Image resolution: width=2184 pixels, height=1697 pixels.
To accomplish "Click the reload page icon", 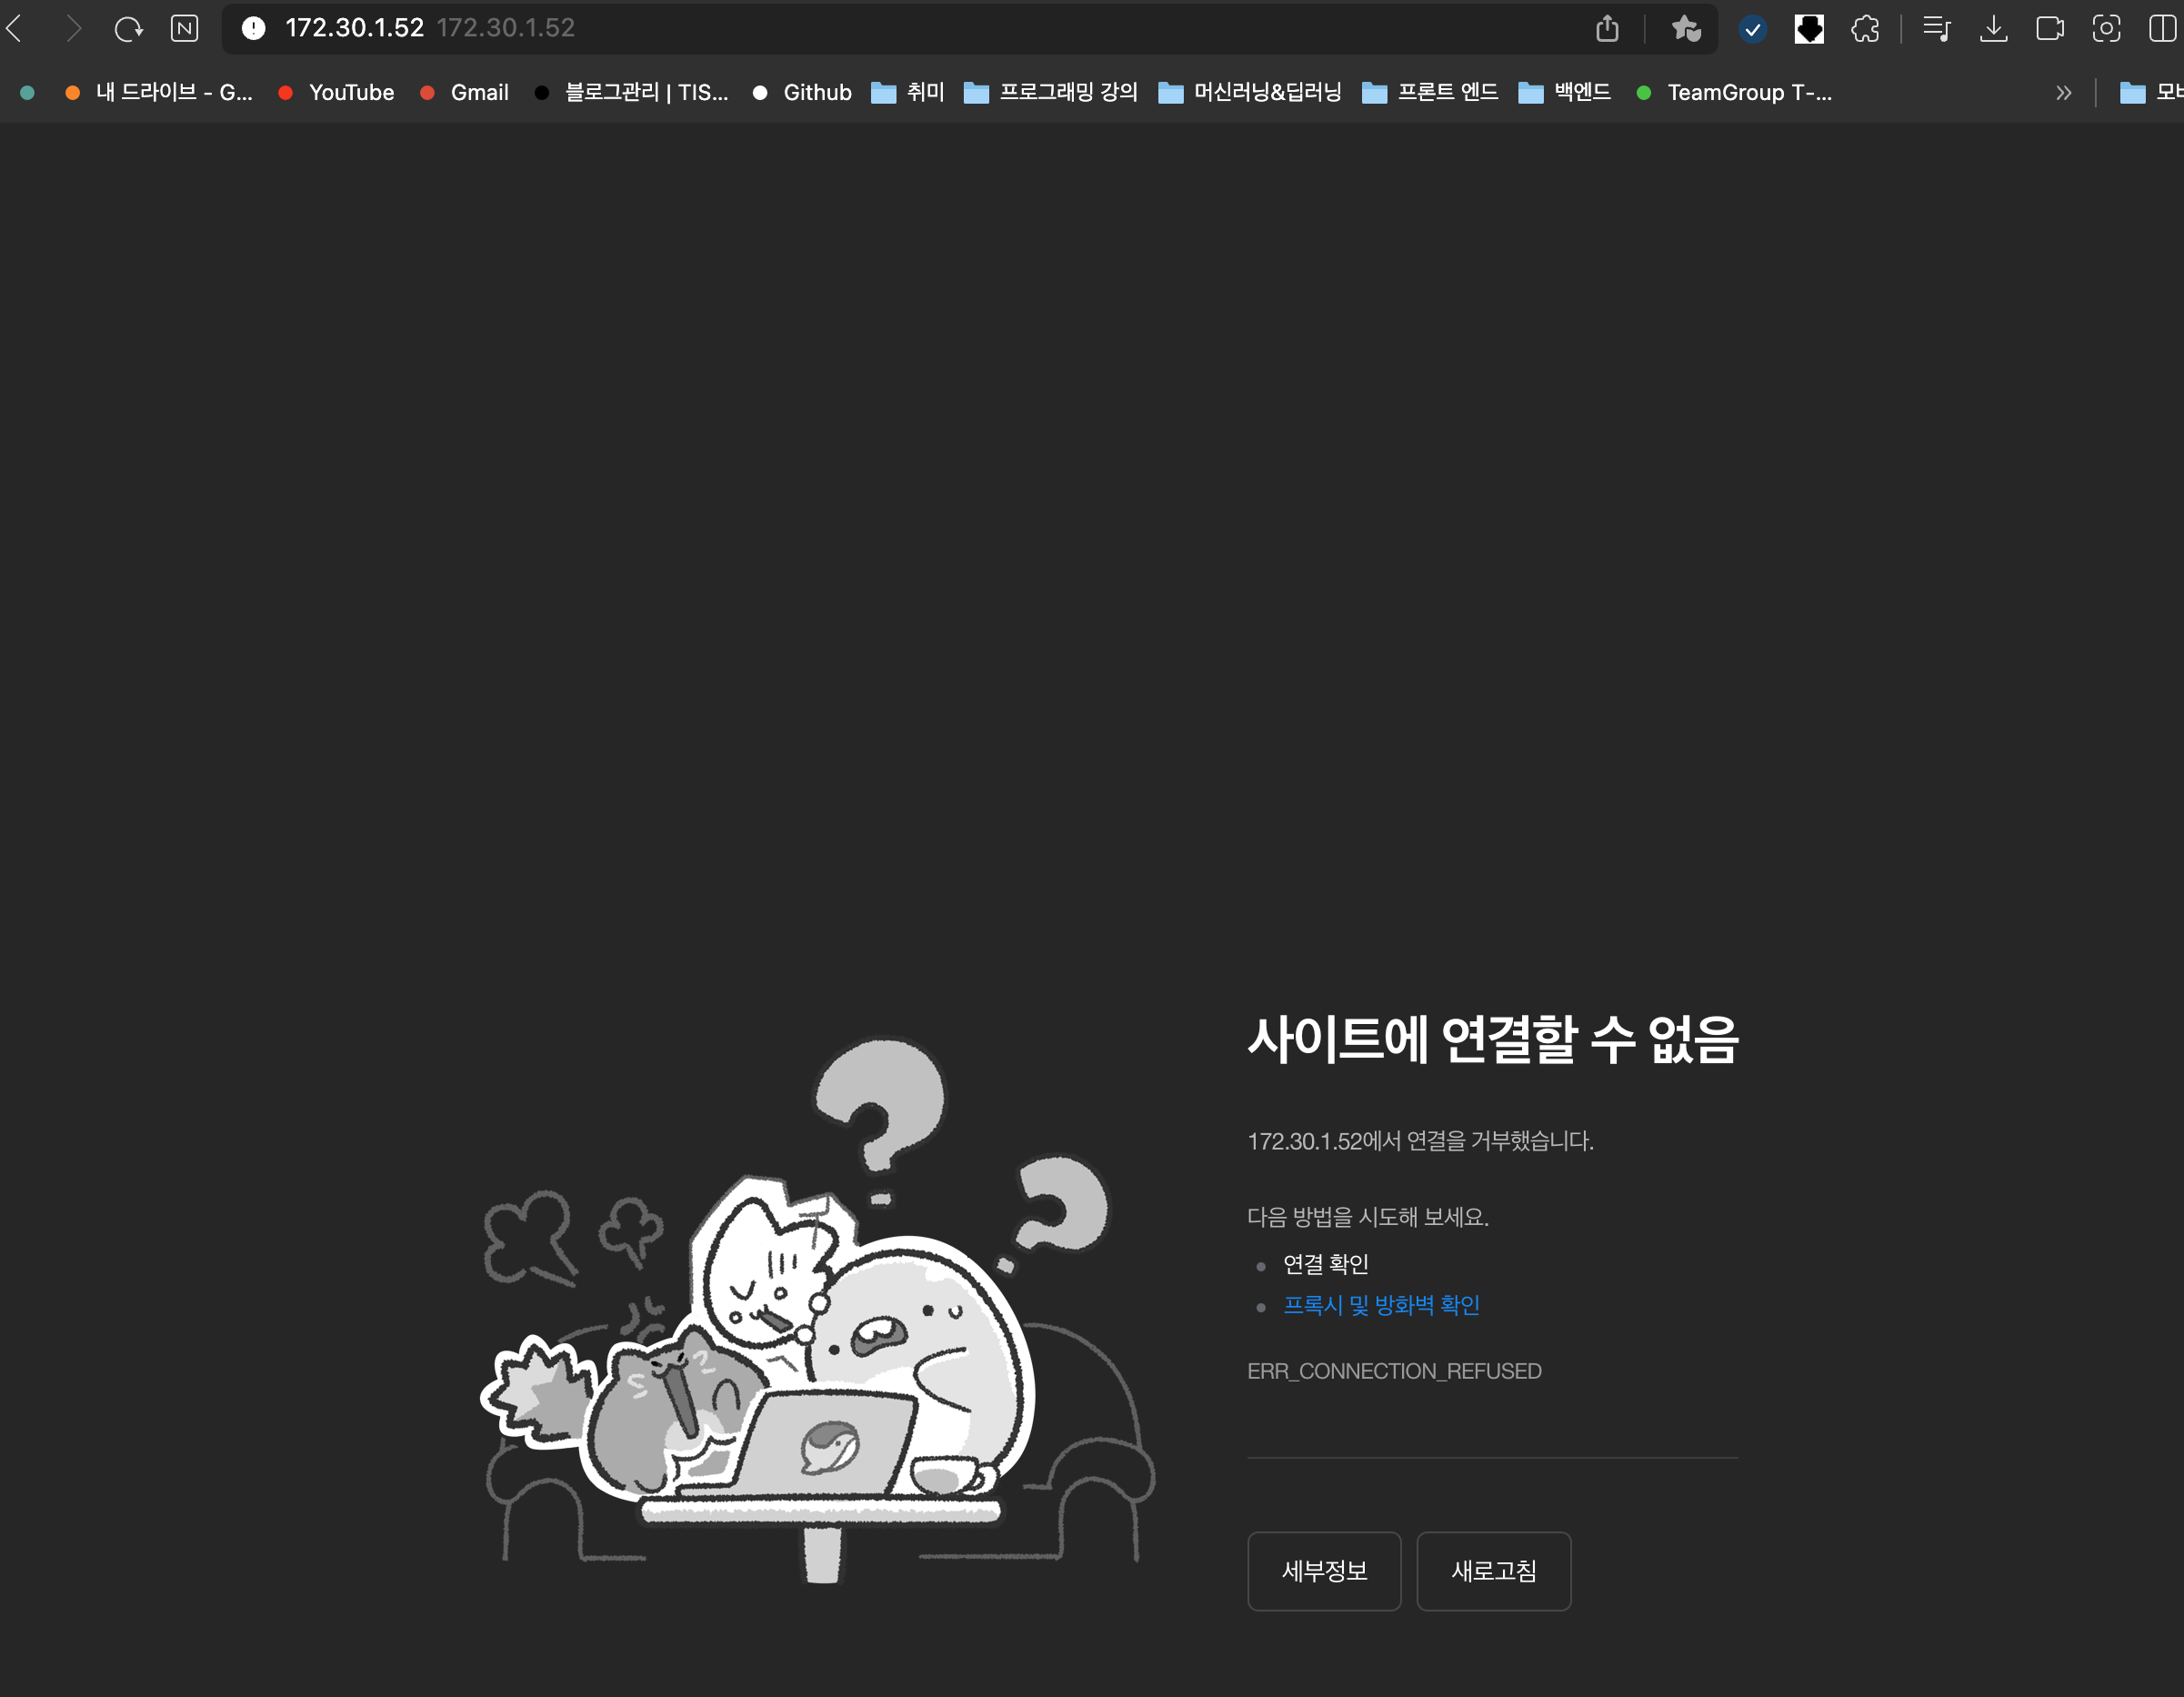I will pyautogui.click(x=128, y=28).
